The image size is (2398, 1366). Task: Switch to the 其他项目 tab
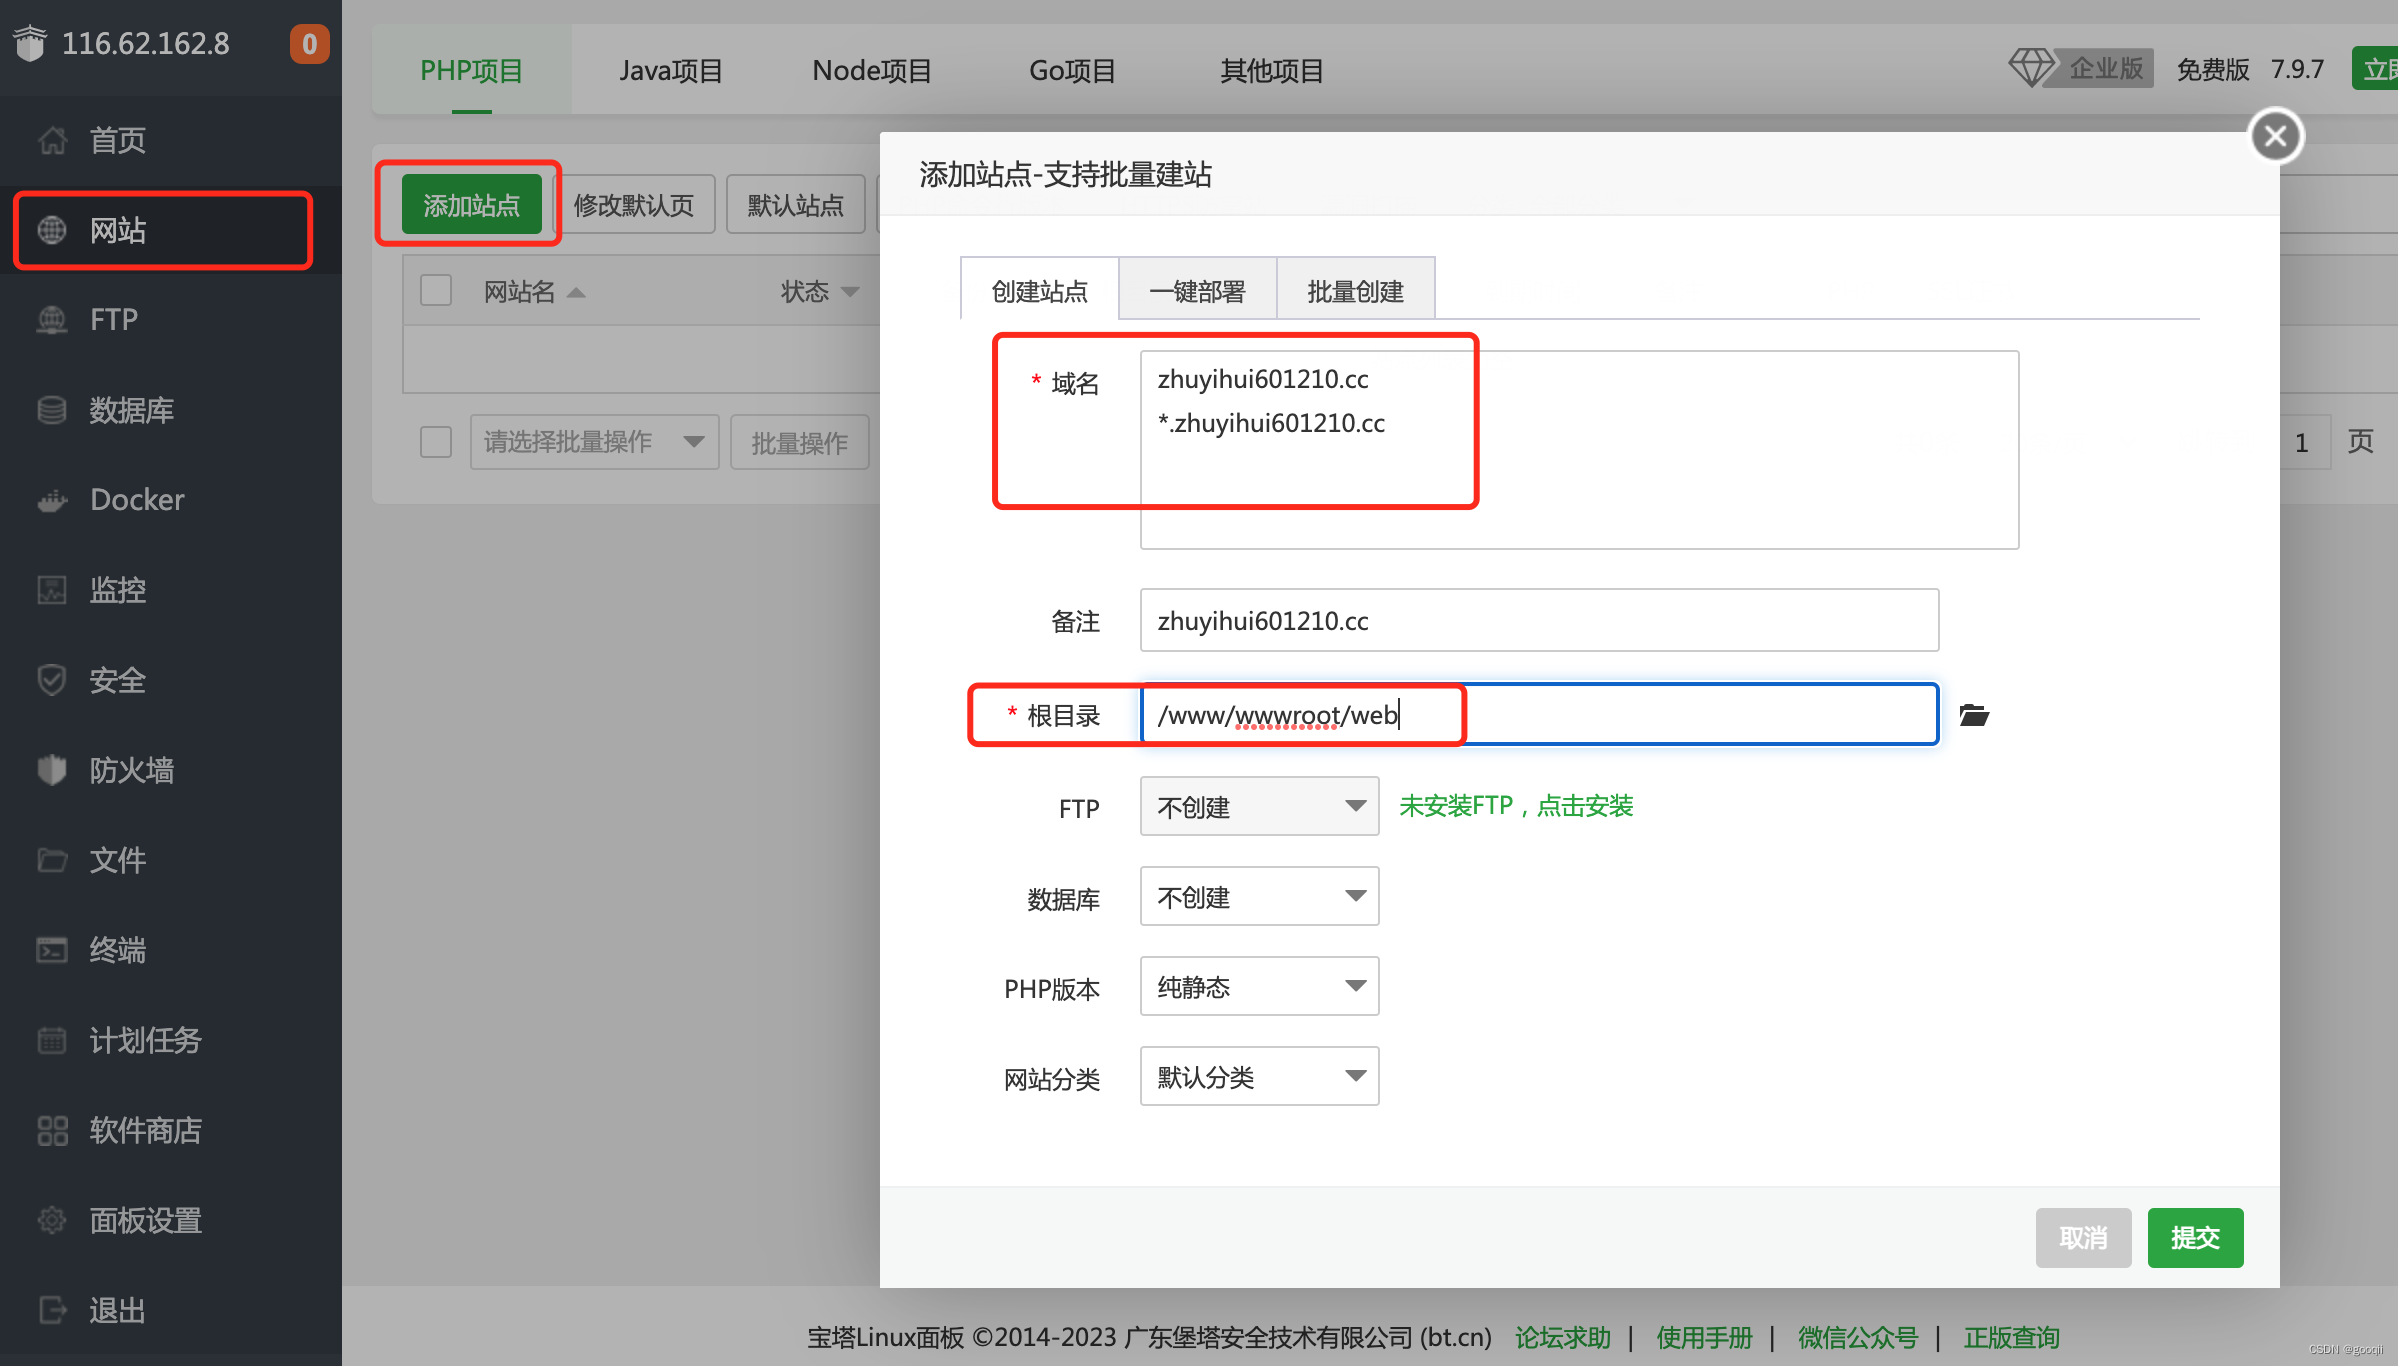(1272, 71)
